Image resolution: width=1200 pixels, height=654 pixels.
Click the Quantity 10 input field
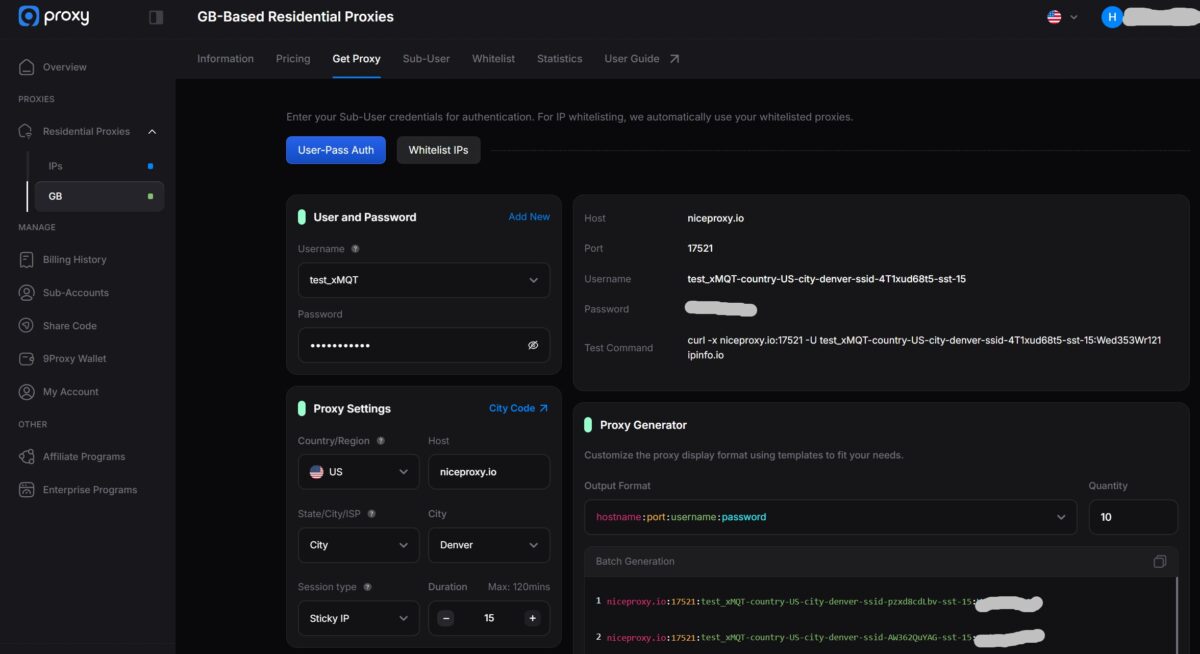1133,517
